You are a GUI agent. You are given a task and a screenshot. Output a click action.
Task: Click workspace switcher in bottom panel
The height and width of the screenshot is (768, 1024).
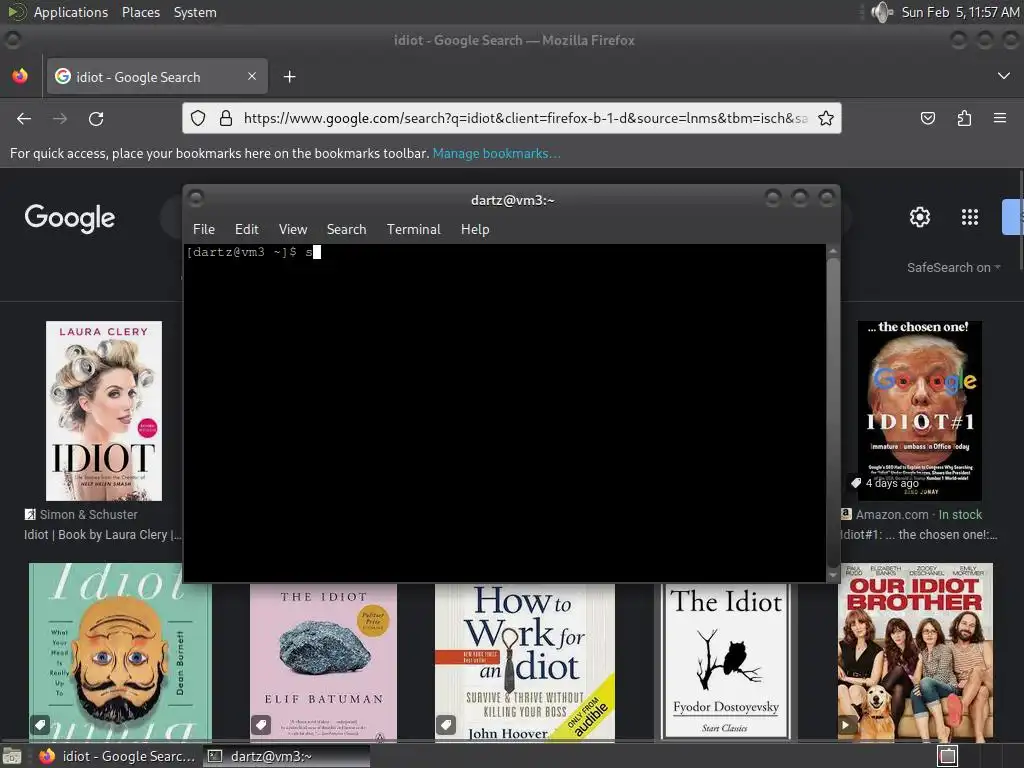pyautogui.click(x=948, y=756)
